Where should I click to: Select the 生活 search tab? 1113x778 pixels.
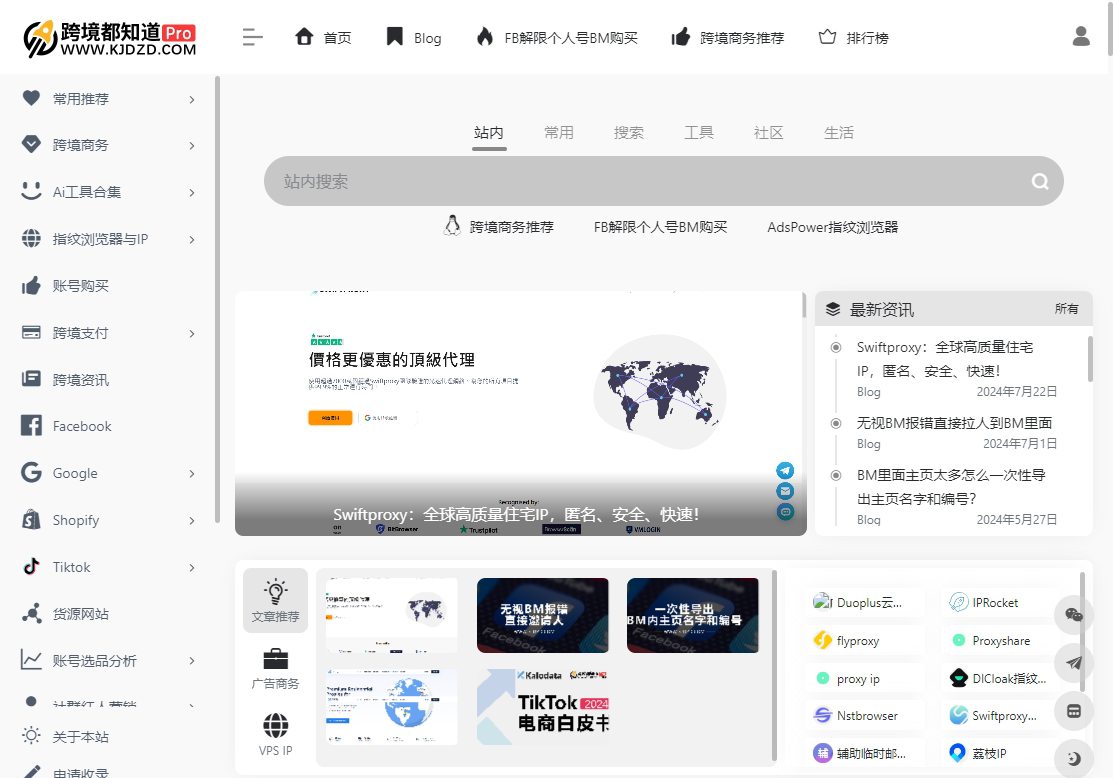click(839, 133)
